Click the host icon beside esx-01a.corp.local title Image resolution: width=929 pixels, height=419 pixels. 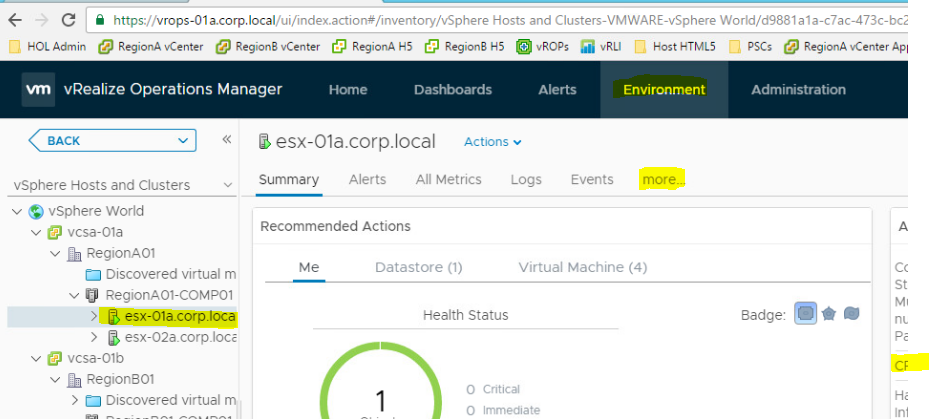click(x=265, y=142)
